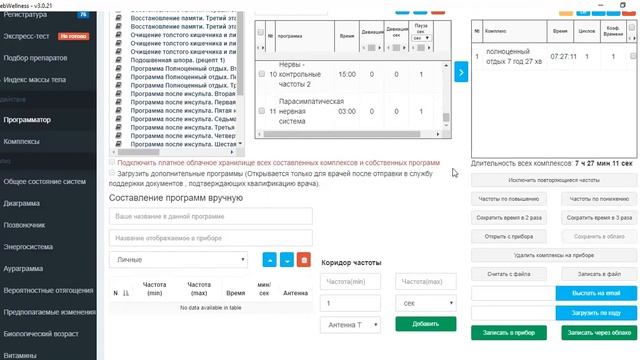Click book icon of после инсульта. Седьмая row

click(x=118, y=119)
